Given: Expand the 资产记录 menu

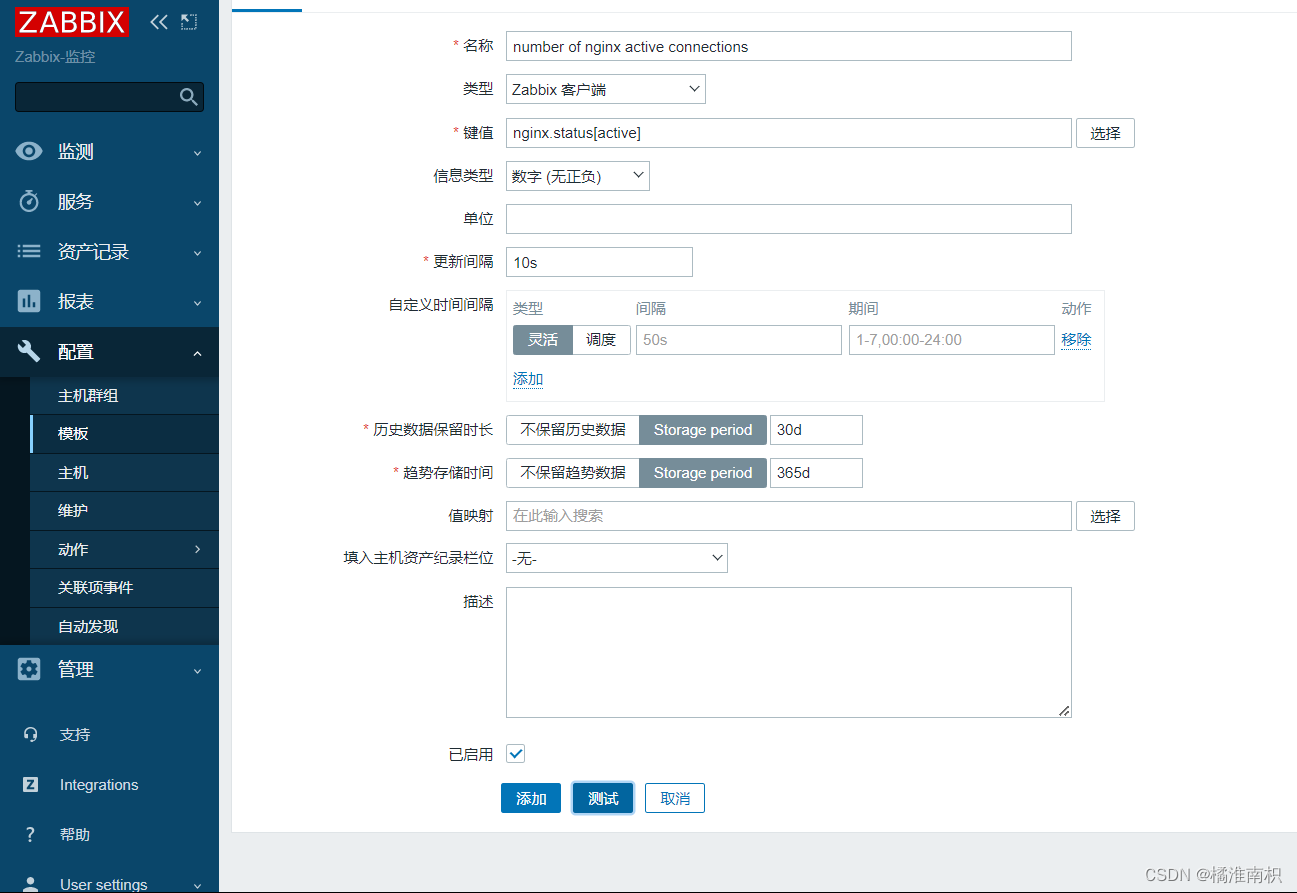Looking at the screenshot, I should (x=197, y=253).
